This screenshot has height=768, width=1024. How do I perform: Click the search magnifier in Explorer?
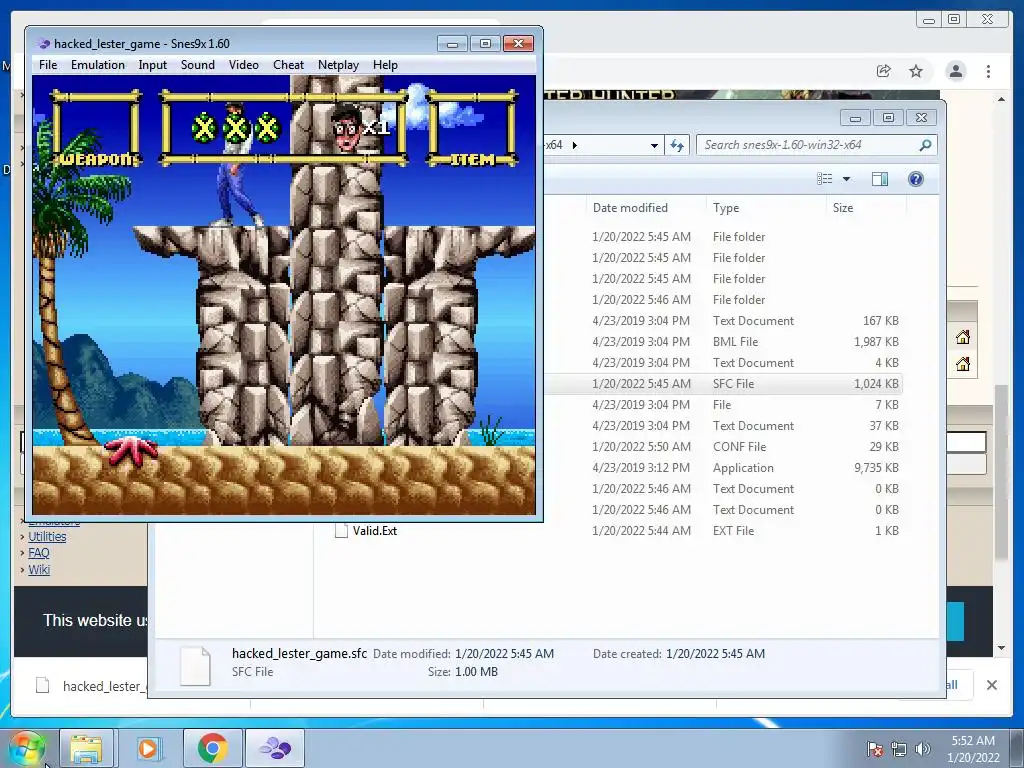(925, 145)
